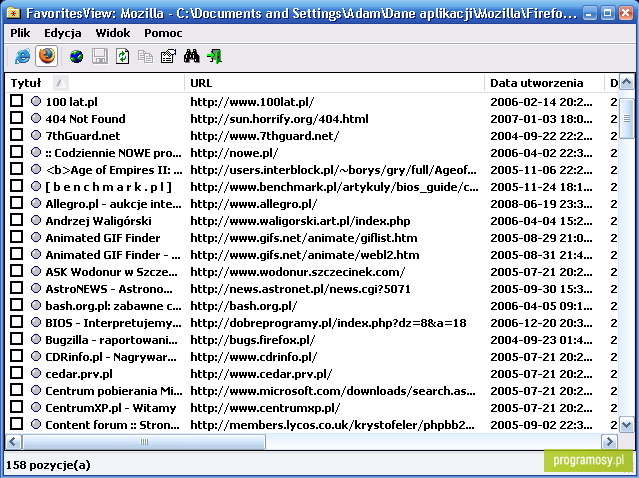This screenshot has height=478, width=639.
Task: Check the CDRinfo.pl row checkbox
Action: click(x=16, y=356)
